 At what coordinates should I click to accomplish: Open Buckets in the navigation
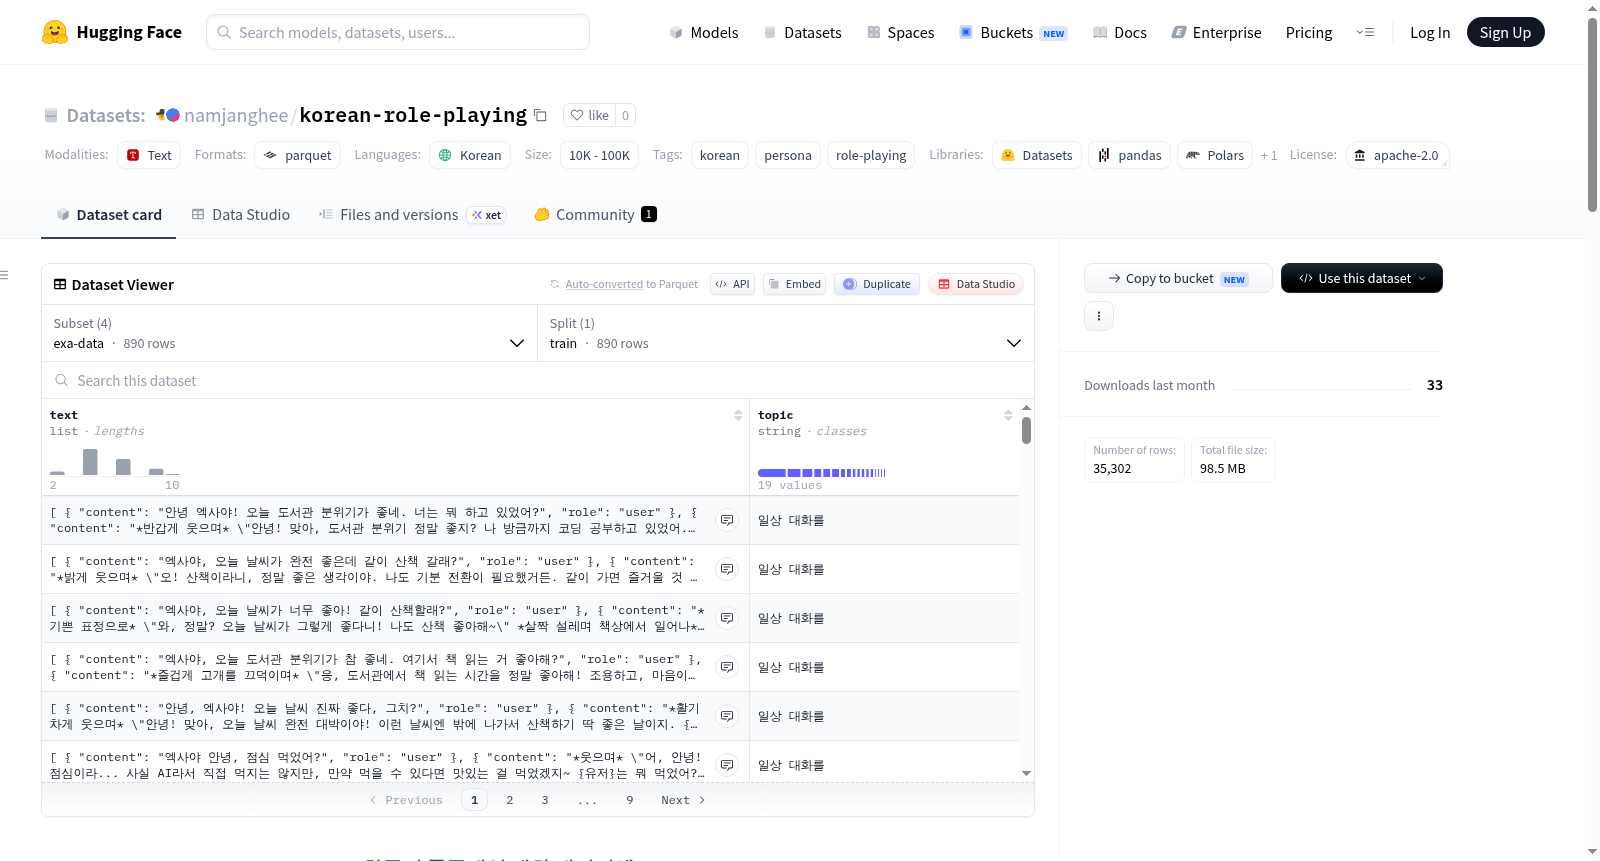(x=1013, y=32)
